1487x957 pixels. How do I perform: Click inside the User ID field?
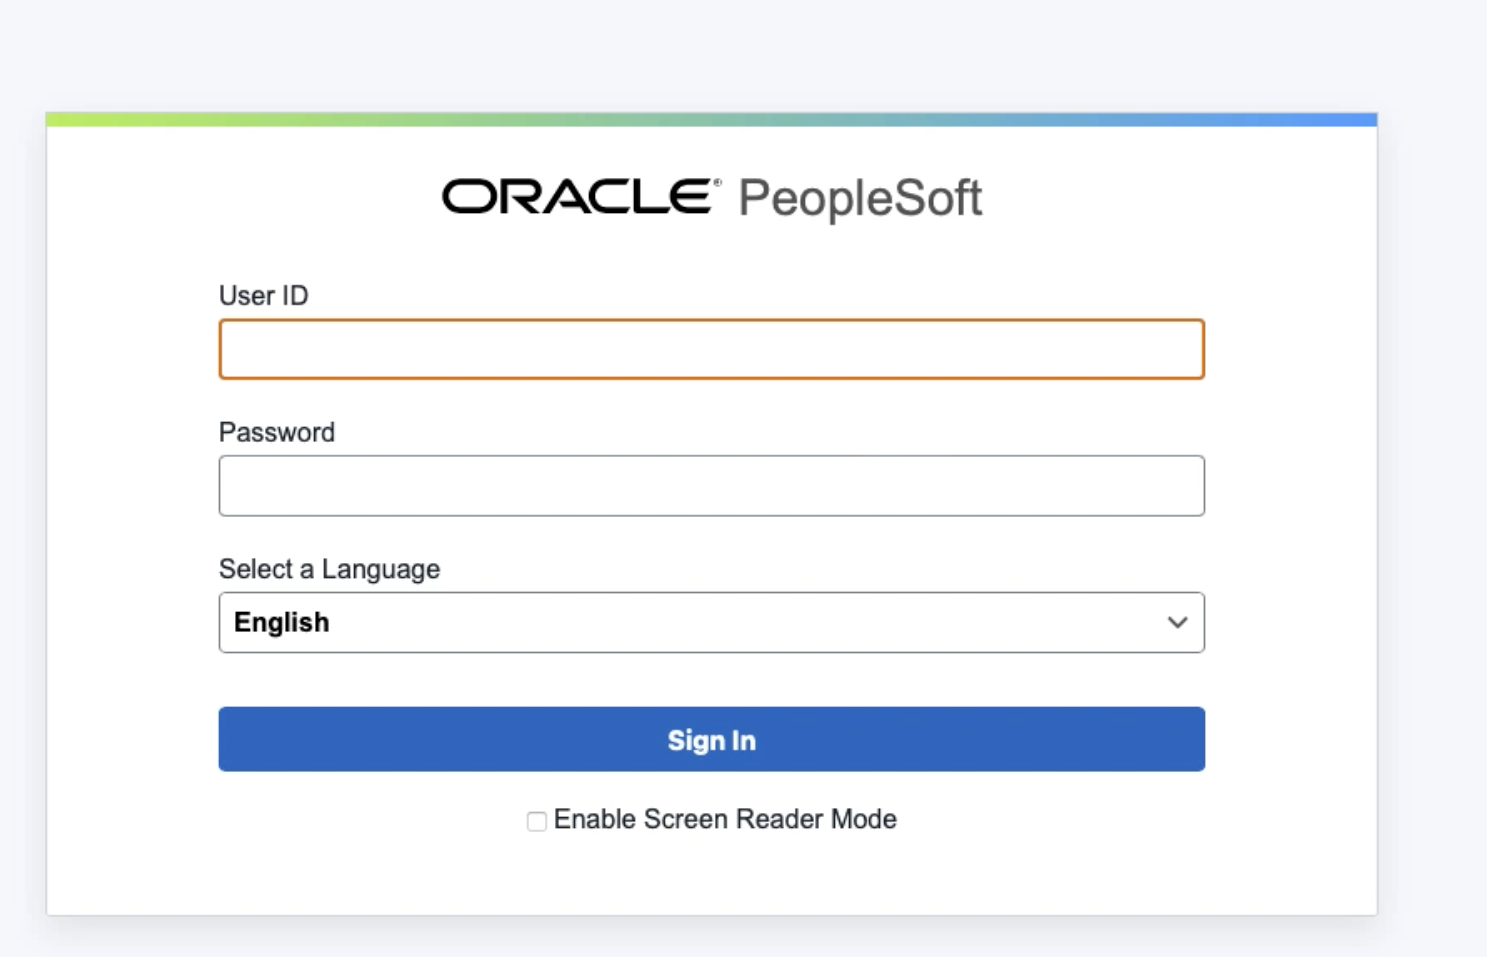[x=711, y=349]
